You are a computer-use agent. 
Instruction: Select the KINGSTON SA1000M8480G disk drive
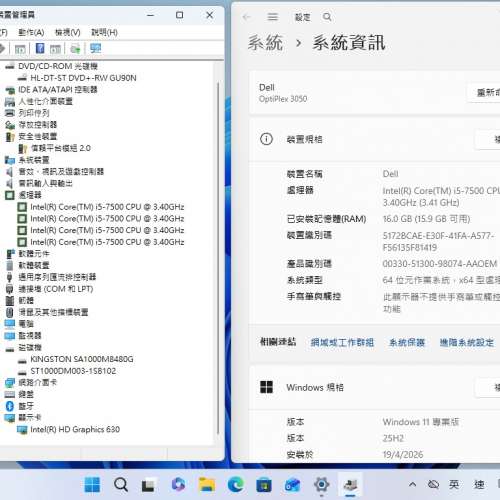point(82,359)
